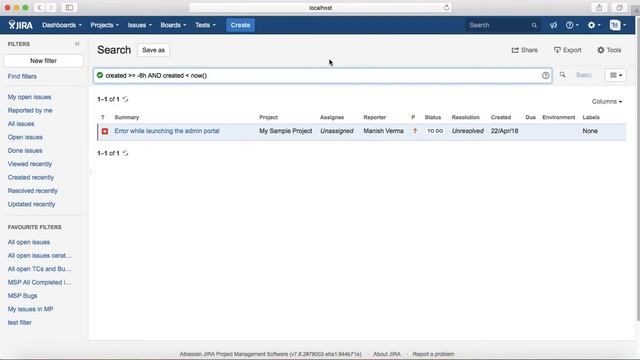The height and width of the screenshot is (360, 640).
Task: Run search with magnifier icon
Action: coord(562,75)
